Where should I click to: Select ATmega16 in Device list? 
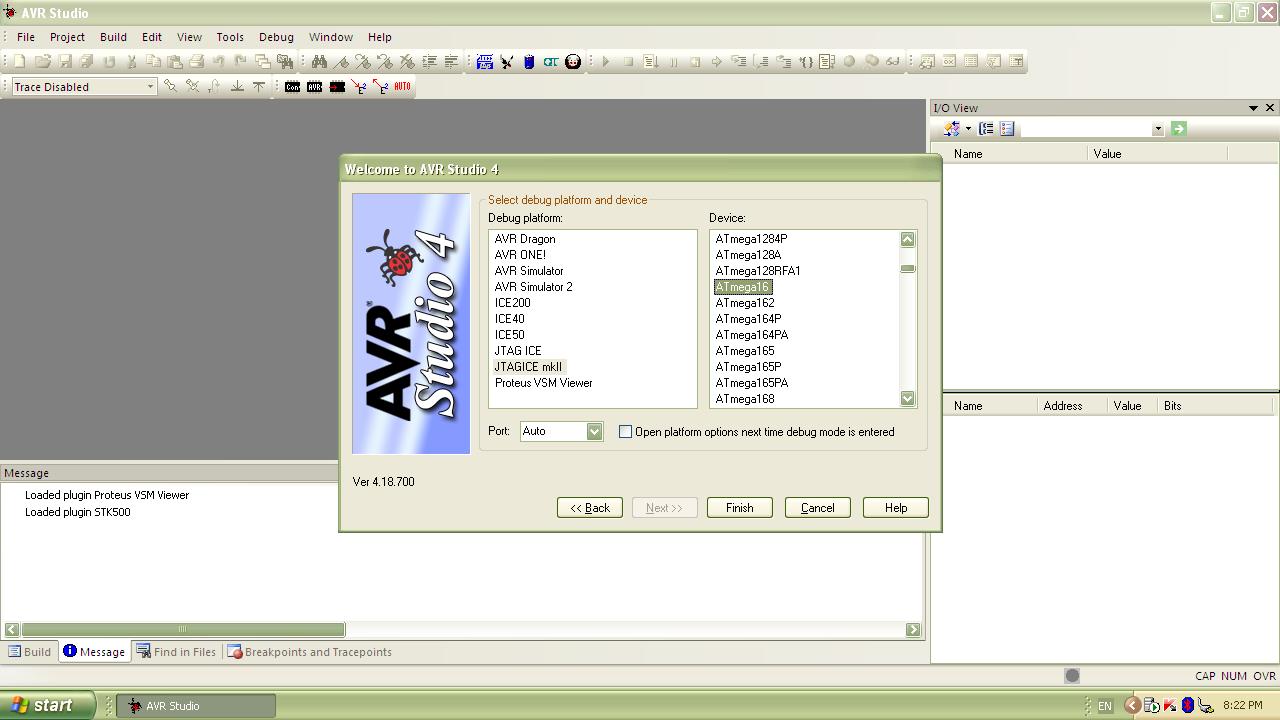(x=742, y=287)
